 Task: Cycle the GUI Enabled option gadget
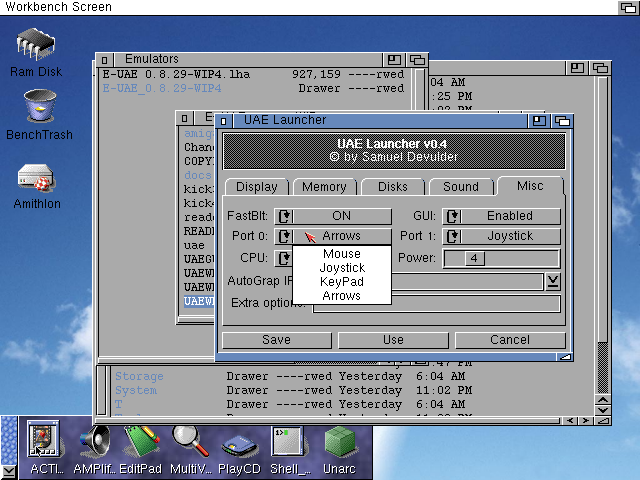[x=501, y=216]
